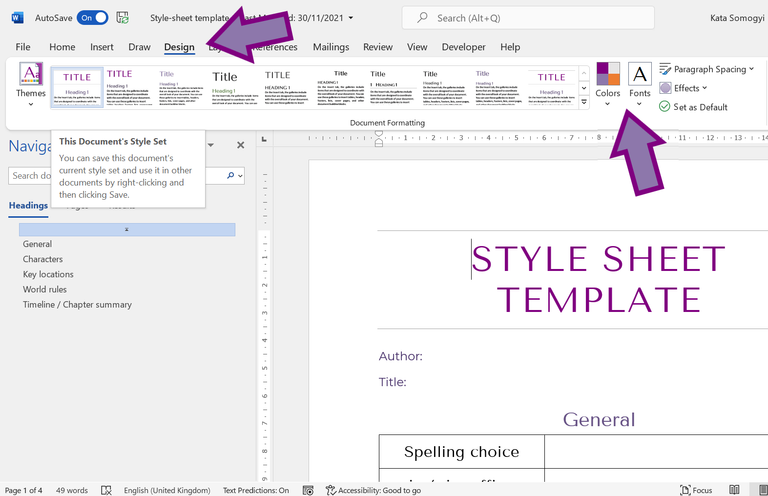Toggle the AutoSave switch
The width and height of the screenshot is (768, 496).
pos(93,18)
